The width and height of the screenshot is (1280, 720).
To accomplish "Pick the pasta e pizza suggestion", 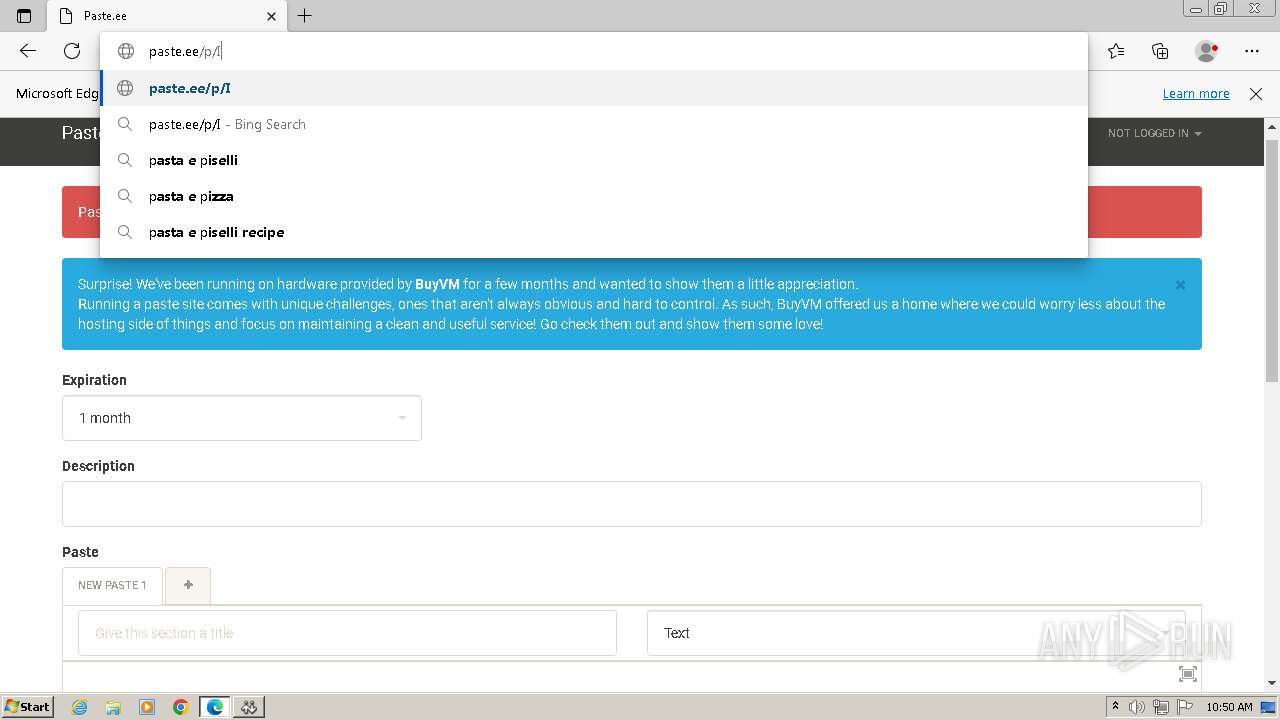I will 594,196.
